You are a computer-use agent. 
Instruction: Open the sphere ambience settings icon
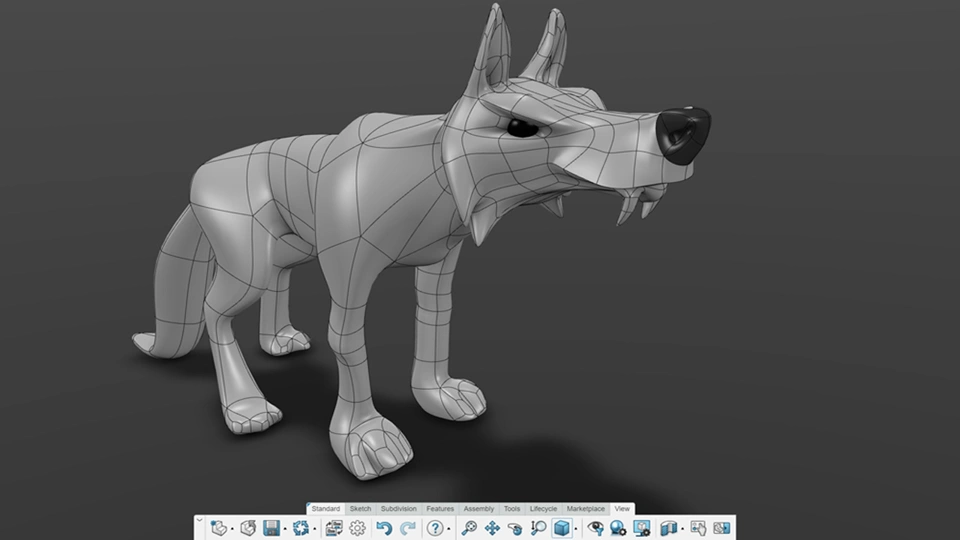click(x=618, y=528)
